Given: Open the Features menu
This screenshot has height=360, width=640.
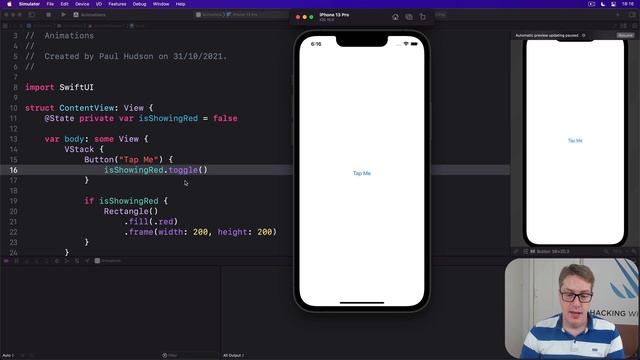Looking at the screenshot, I should tap(117, 4).
